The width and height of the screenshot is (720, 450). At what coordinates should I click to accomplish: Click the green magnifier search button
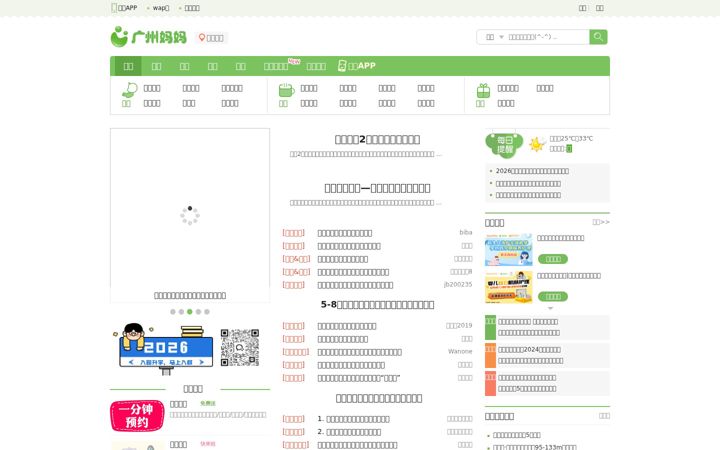tap(598, 37)
